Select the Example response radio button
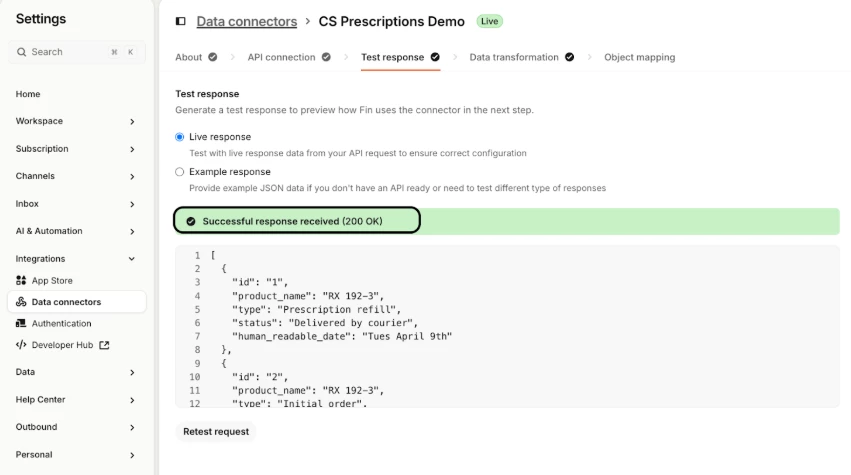Screen dimensions: 851x475 (180, 172)
